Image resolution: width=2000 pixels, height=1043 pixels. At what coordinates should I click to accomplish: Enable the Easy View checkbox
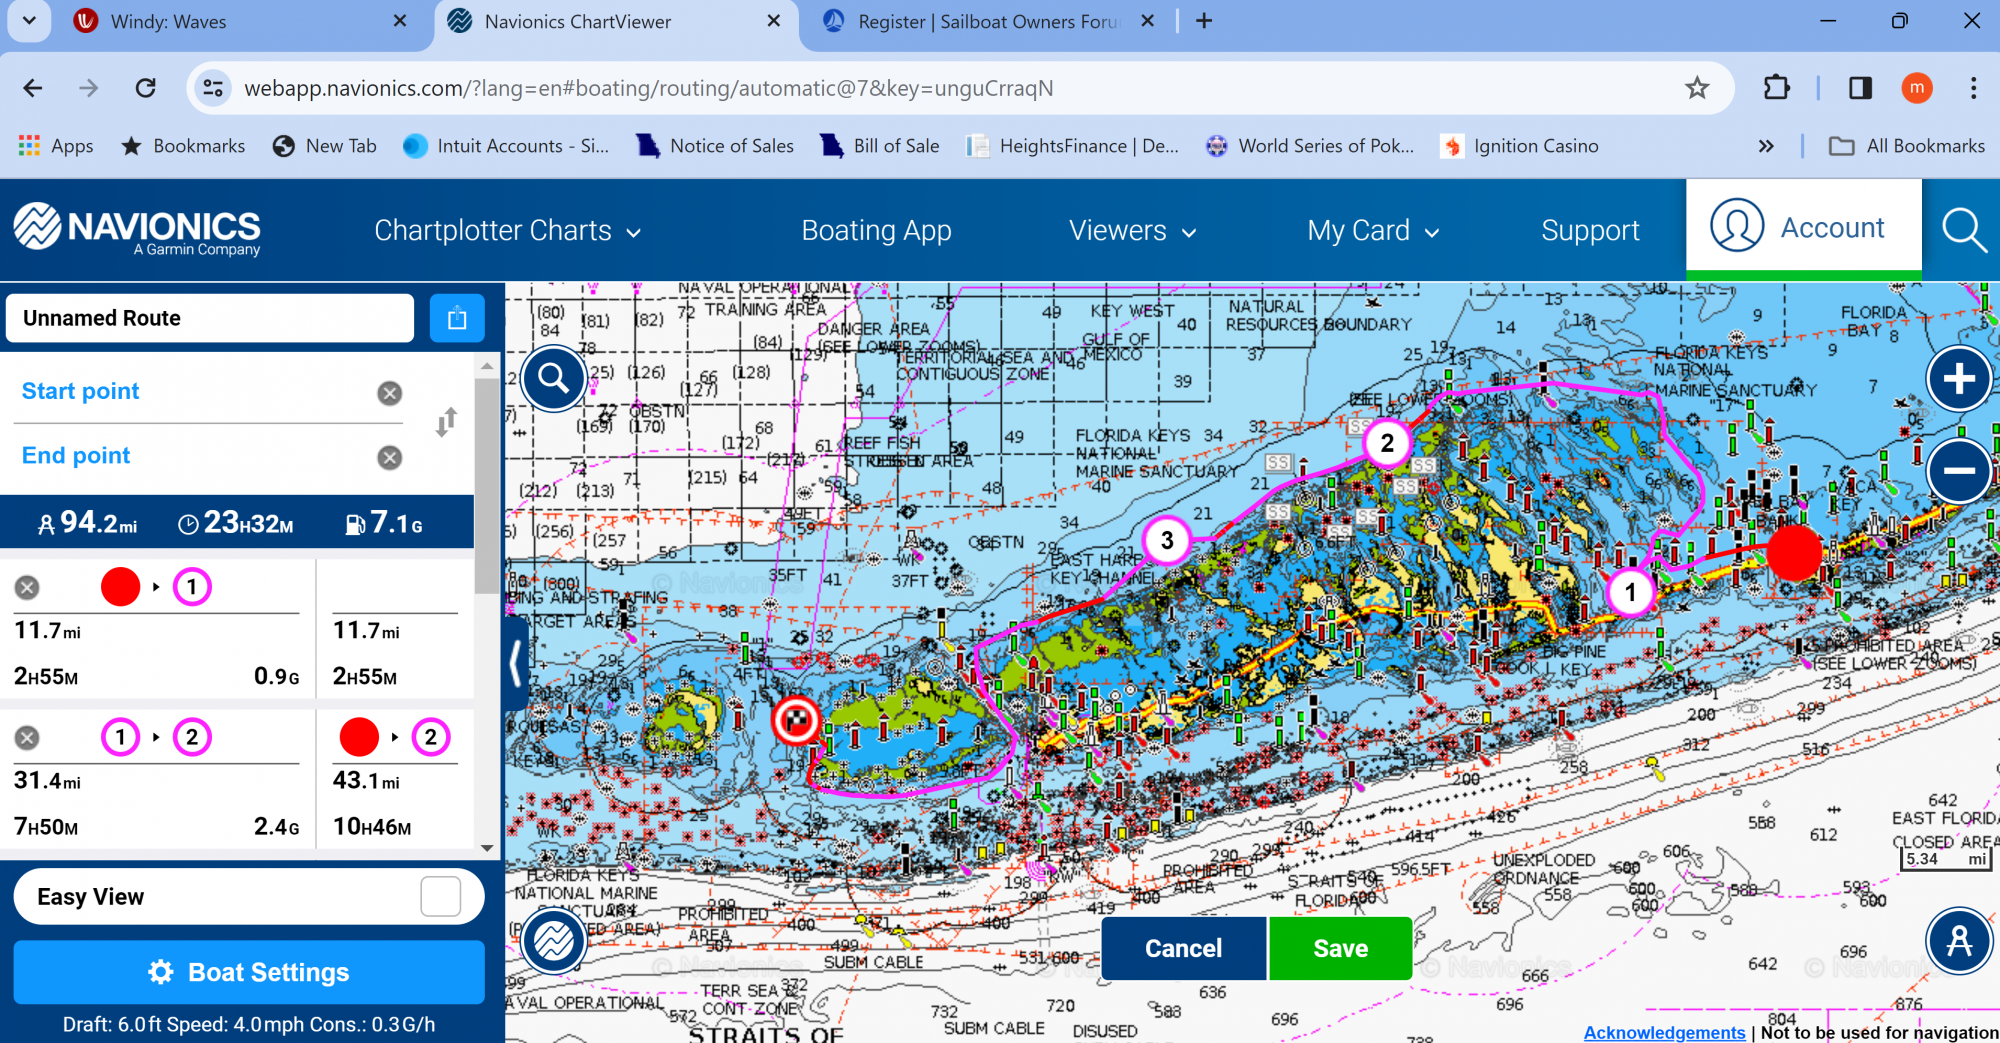tap(441, 897)
